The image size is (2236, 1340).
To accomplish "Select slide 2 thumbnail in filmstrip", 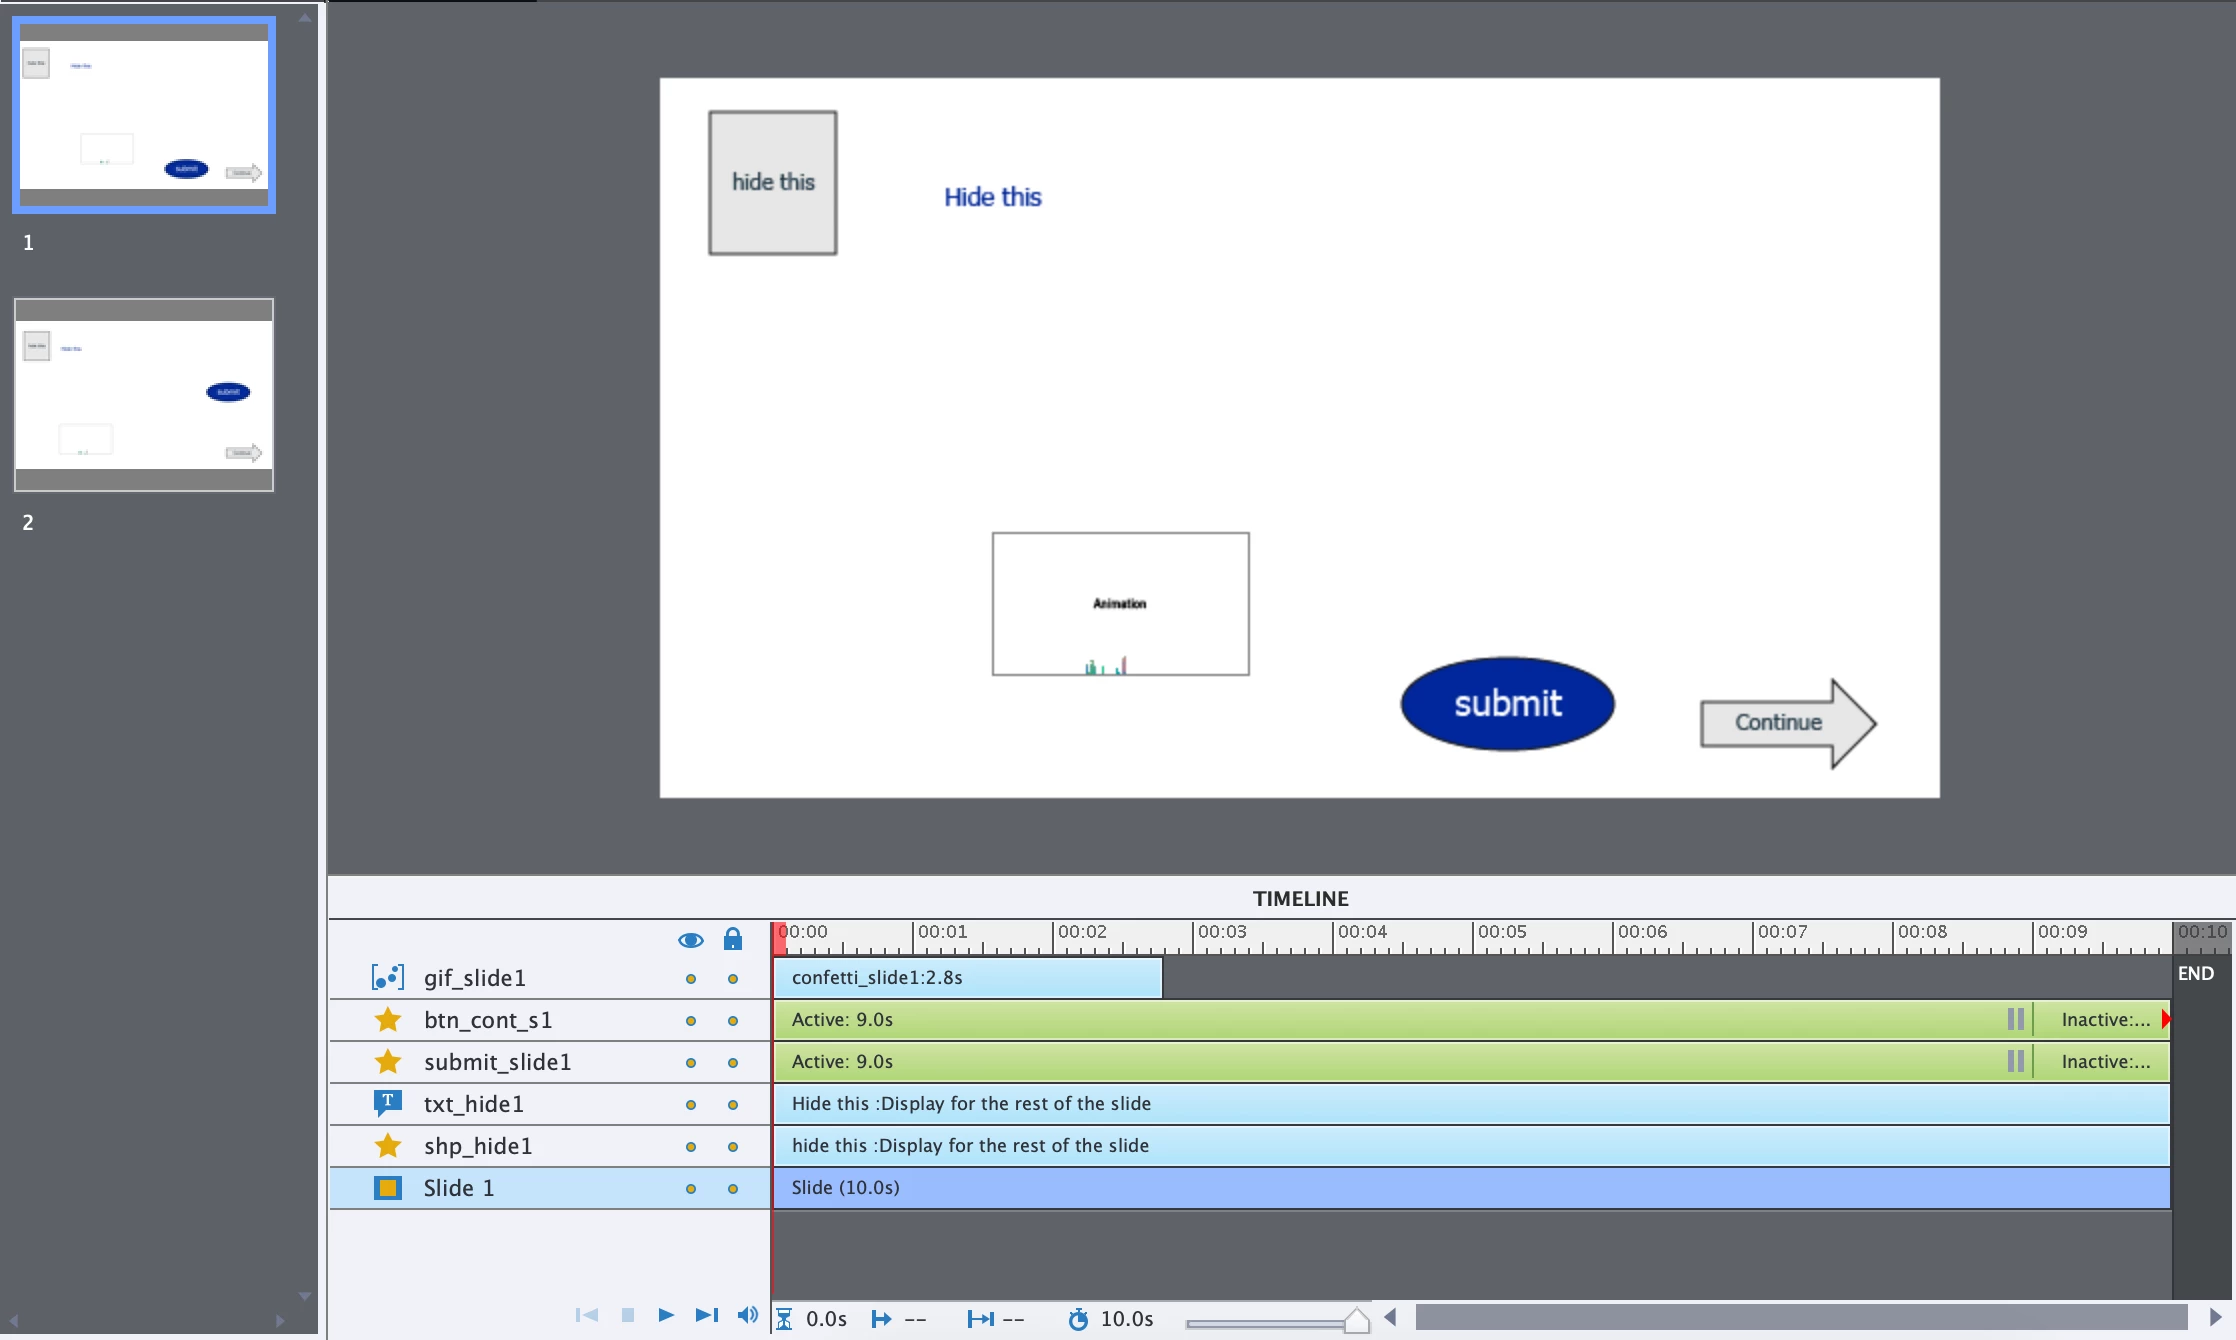I will pos(144,395).
